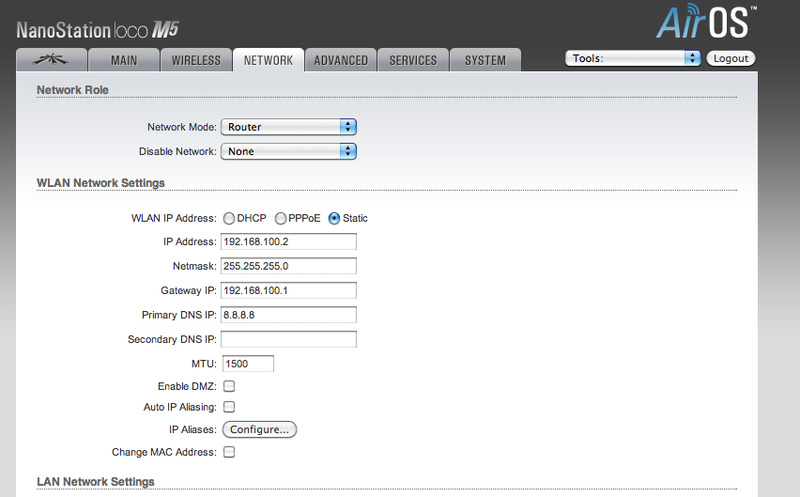800x497 pixels.
Task: Select the PPPoE radio option
Action: [x=281, y=218]
